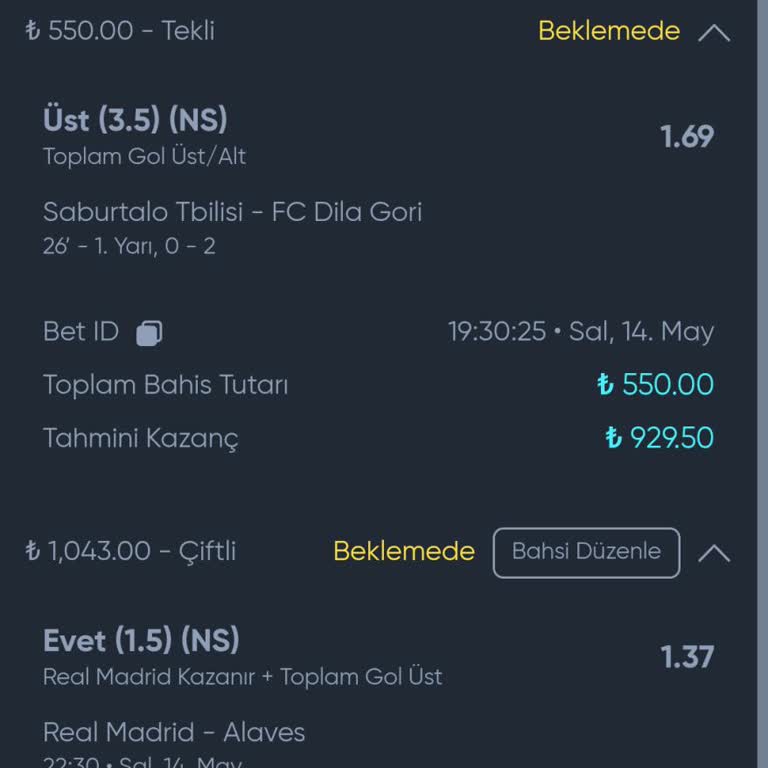Collapse the ₺1,043.00 Çiftli bet slip
The image size is (768, 768).
pyautogui.click(x=714, y=552)
